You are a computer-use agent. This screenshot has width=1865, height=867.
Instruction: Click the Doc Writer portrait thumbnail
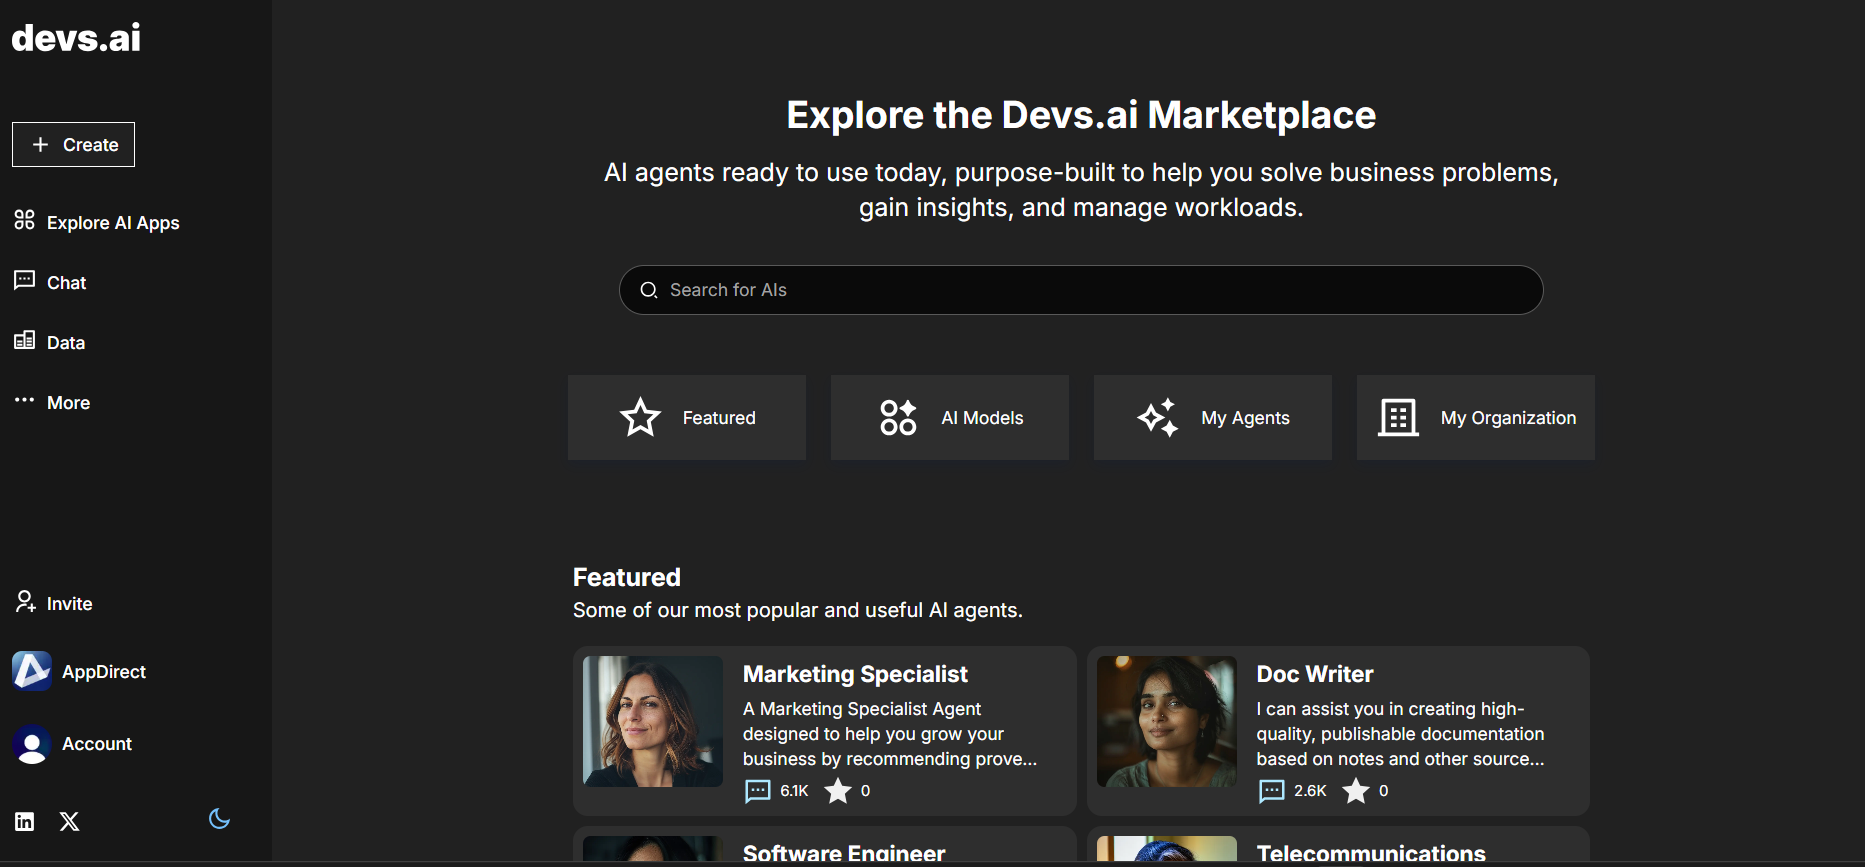pos(1167,721)
